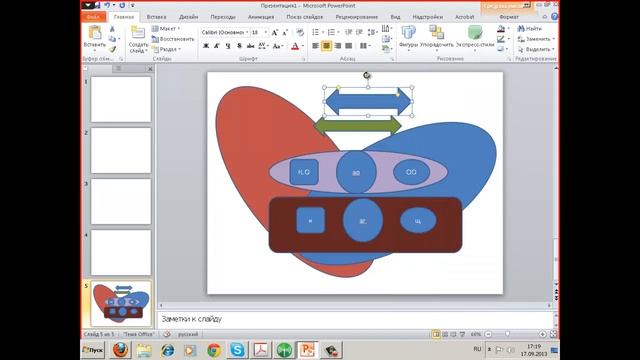Open Skype from the taskbar
This screenshot has width=640, height=360.
237,350
